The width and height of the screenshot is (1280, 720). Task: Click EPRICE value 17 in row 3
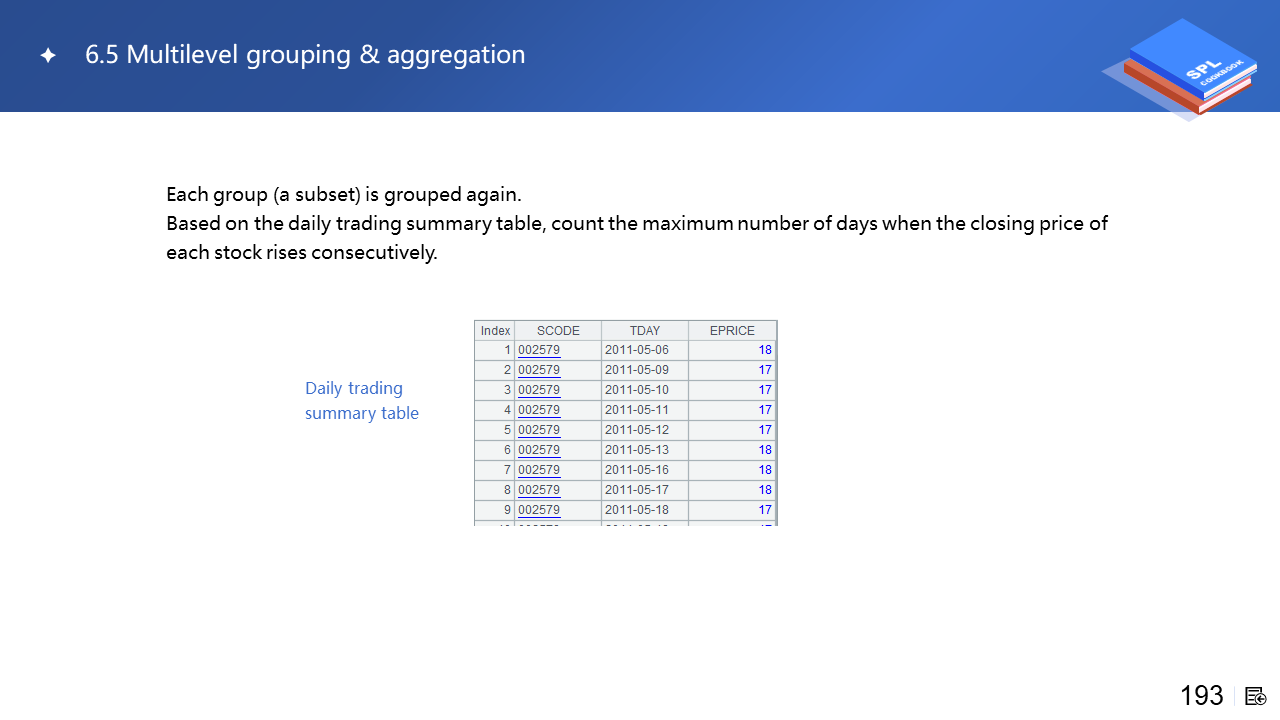click(x=764, y=390)
